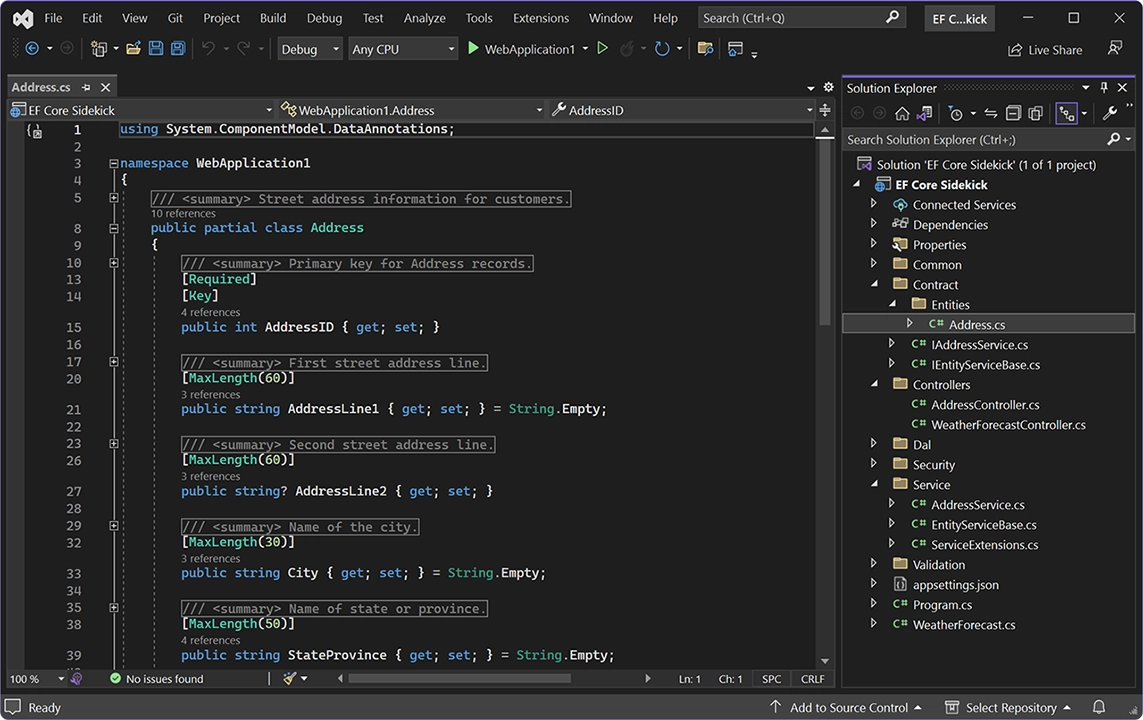Image resolution: width=1143 pixels, height=720 pixels.
Task: Toggle the SPC spaces indicator in editor footer
Action: coord(771,678)
